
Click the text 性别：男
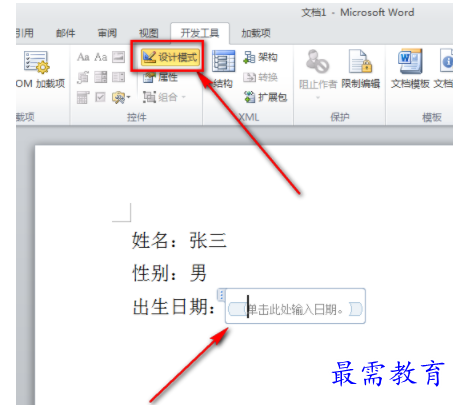(169, 273)
